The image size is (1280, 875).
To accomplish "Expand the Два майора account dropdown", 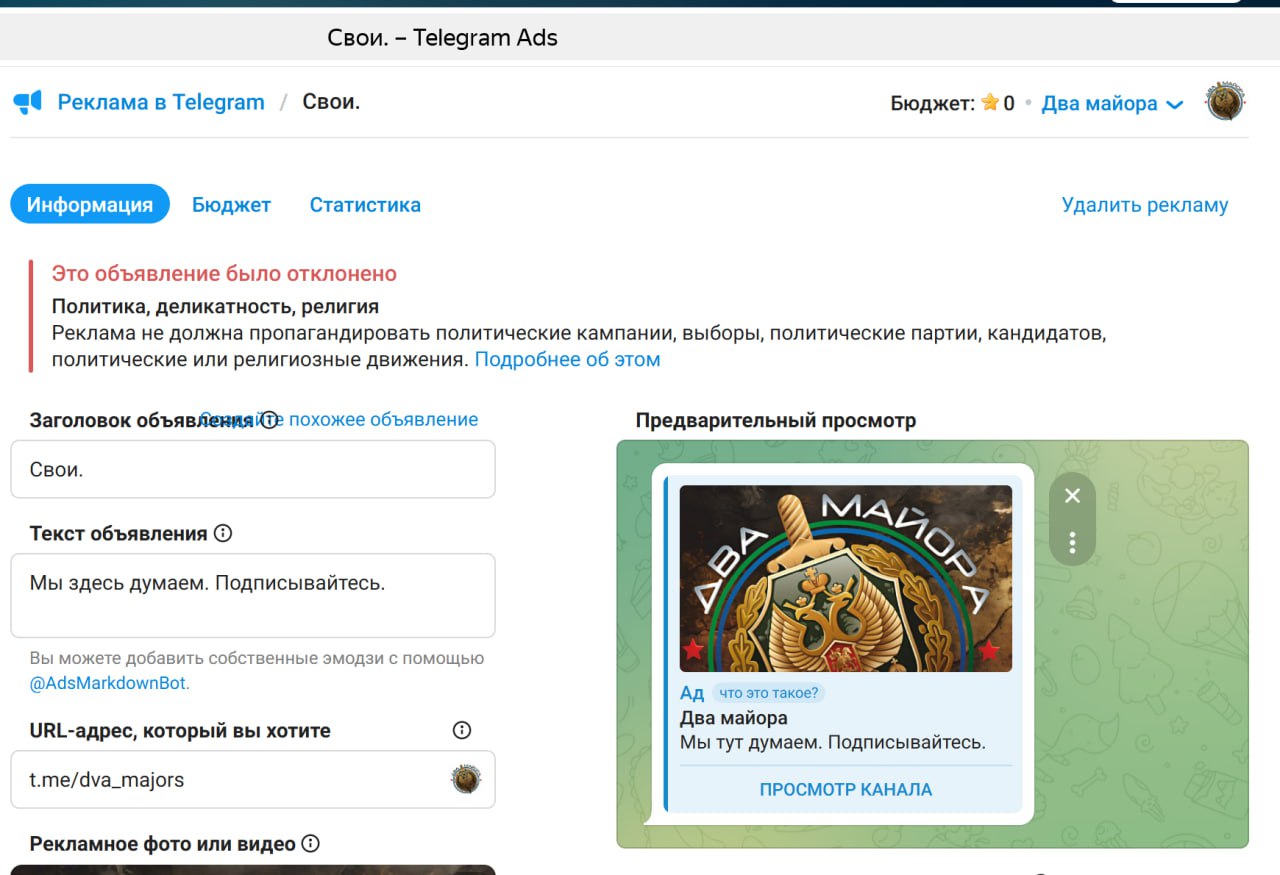I will click(x=1112, y=103).
